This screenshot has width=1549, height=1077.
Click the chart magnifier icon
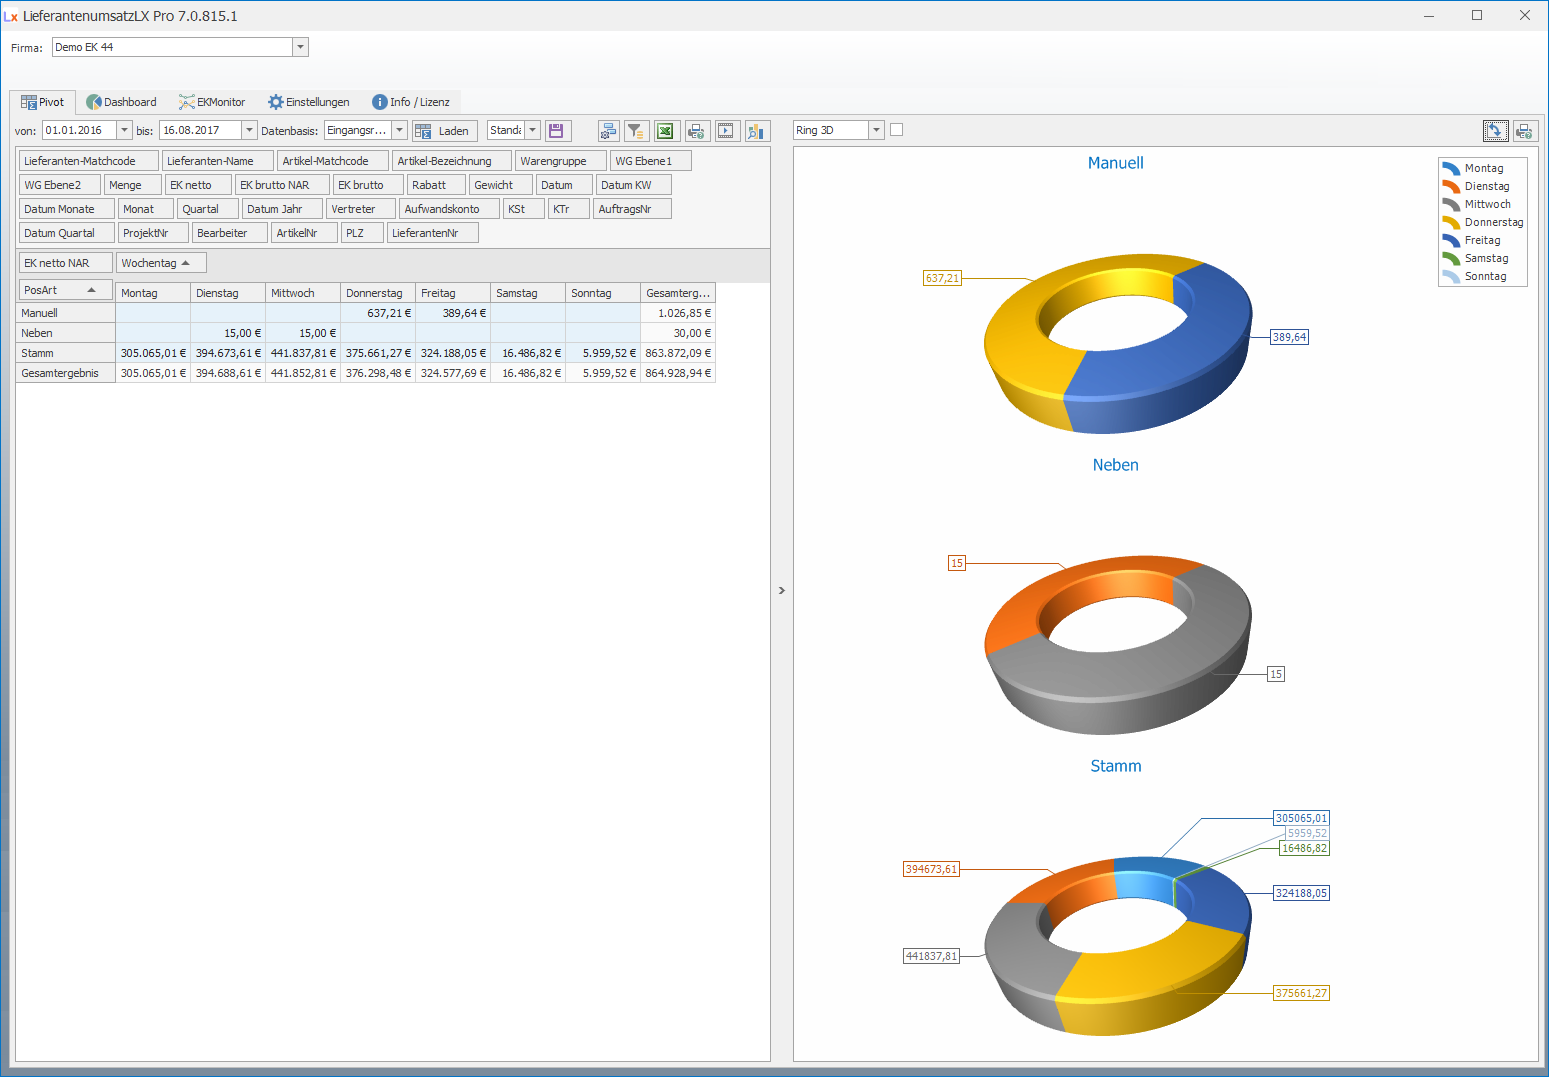coord(757,131)
